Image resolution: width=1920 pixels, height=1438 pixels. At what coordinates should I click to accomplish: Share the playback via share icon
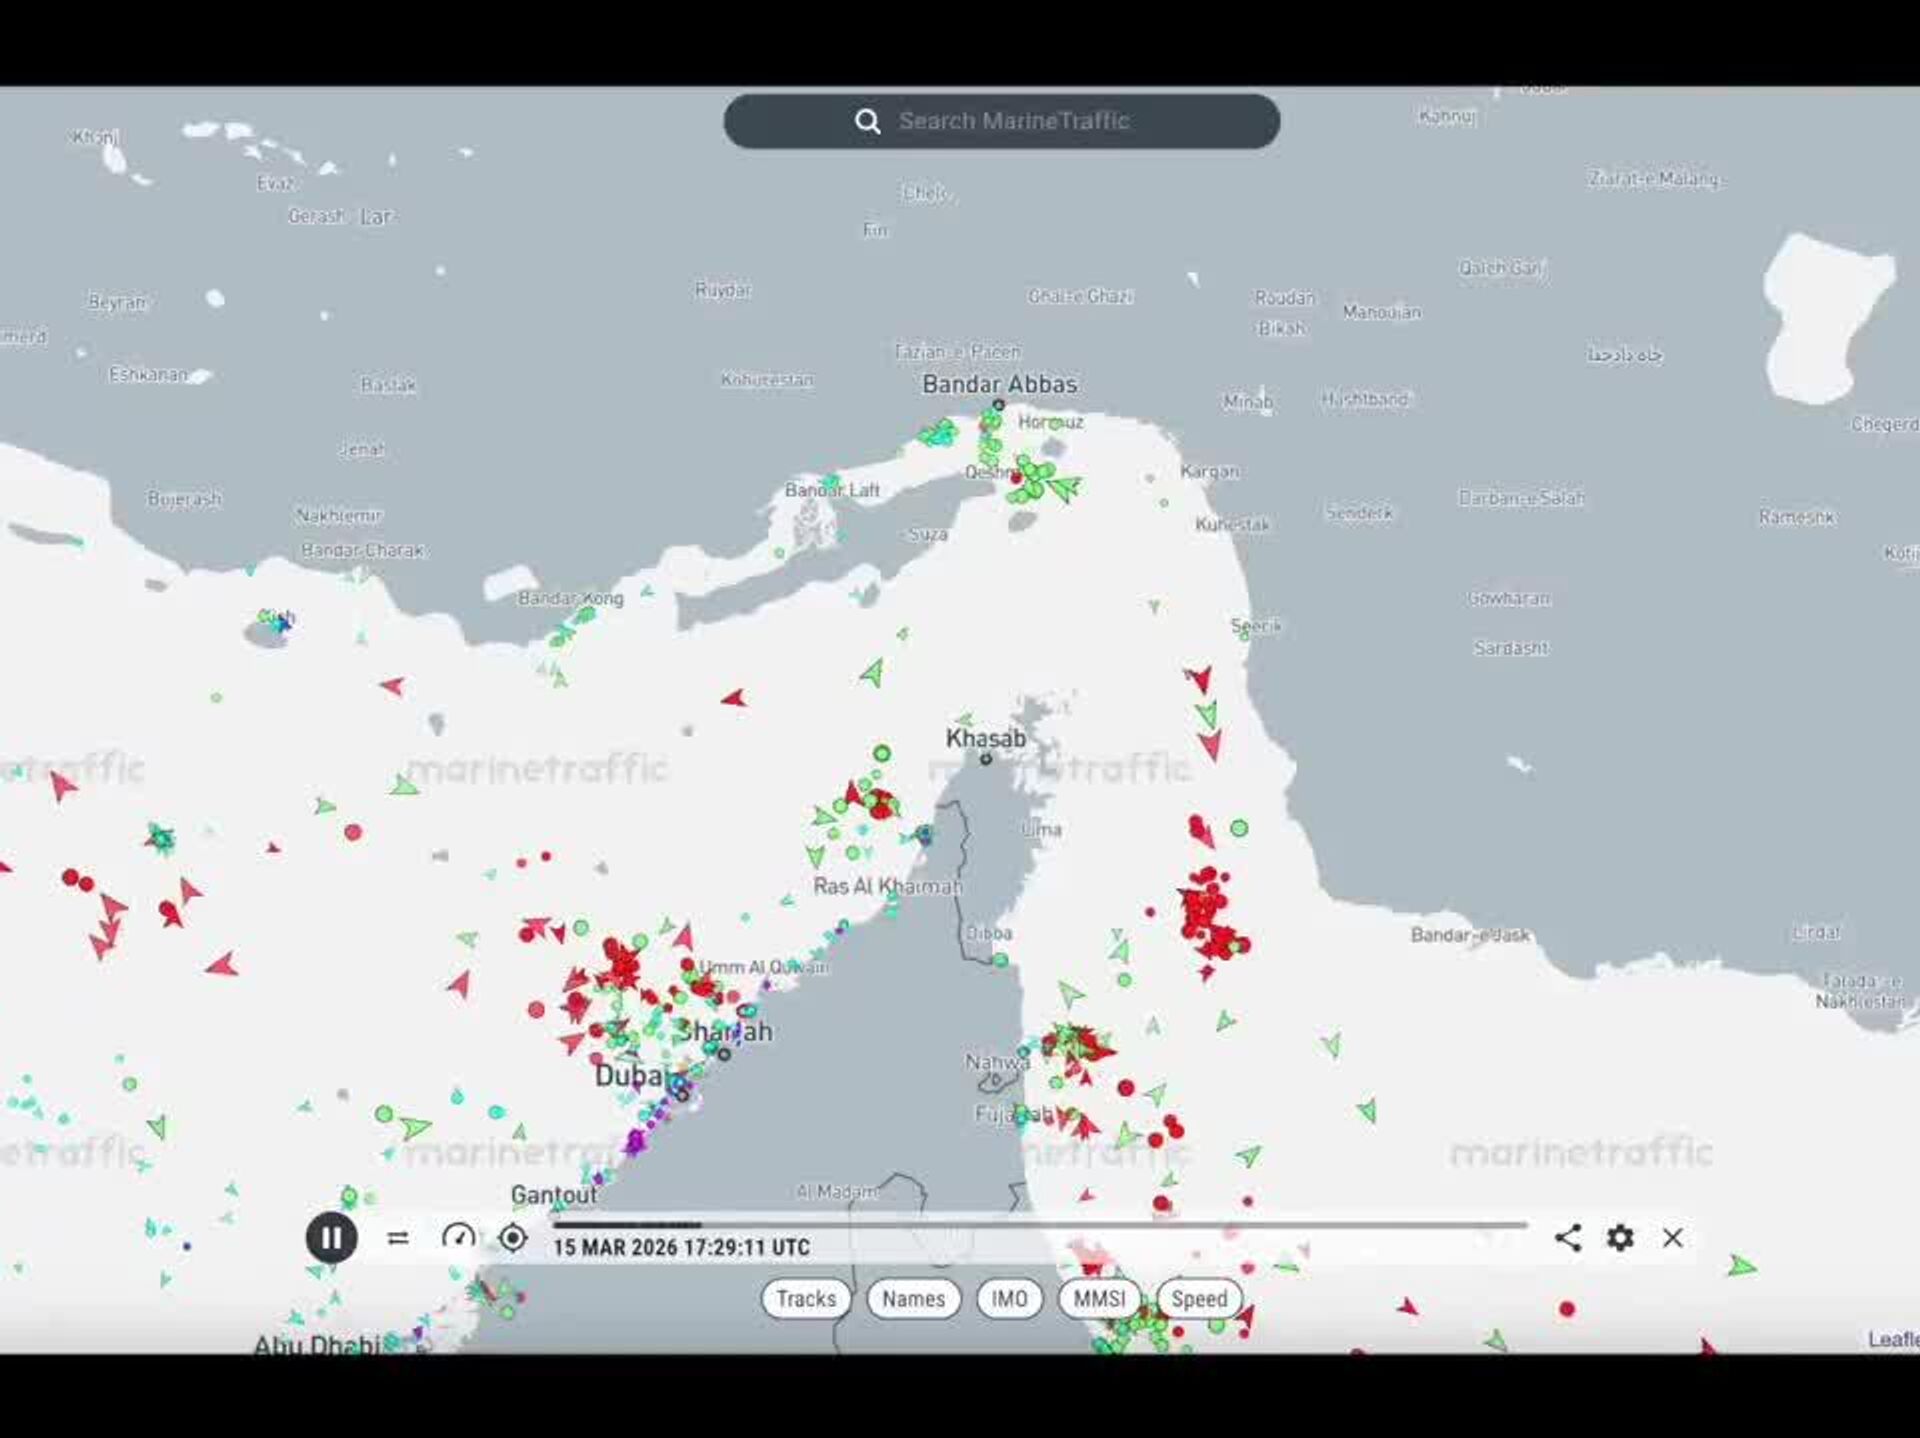(1567, 1238)
